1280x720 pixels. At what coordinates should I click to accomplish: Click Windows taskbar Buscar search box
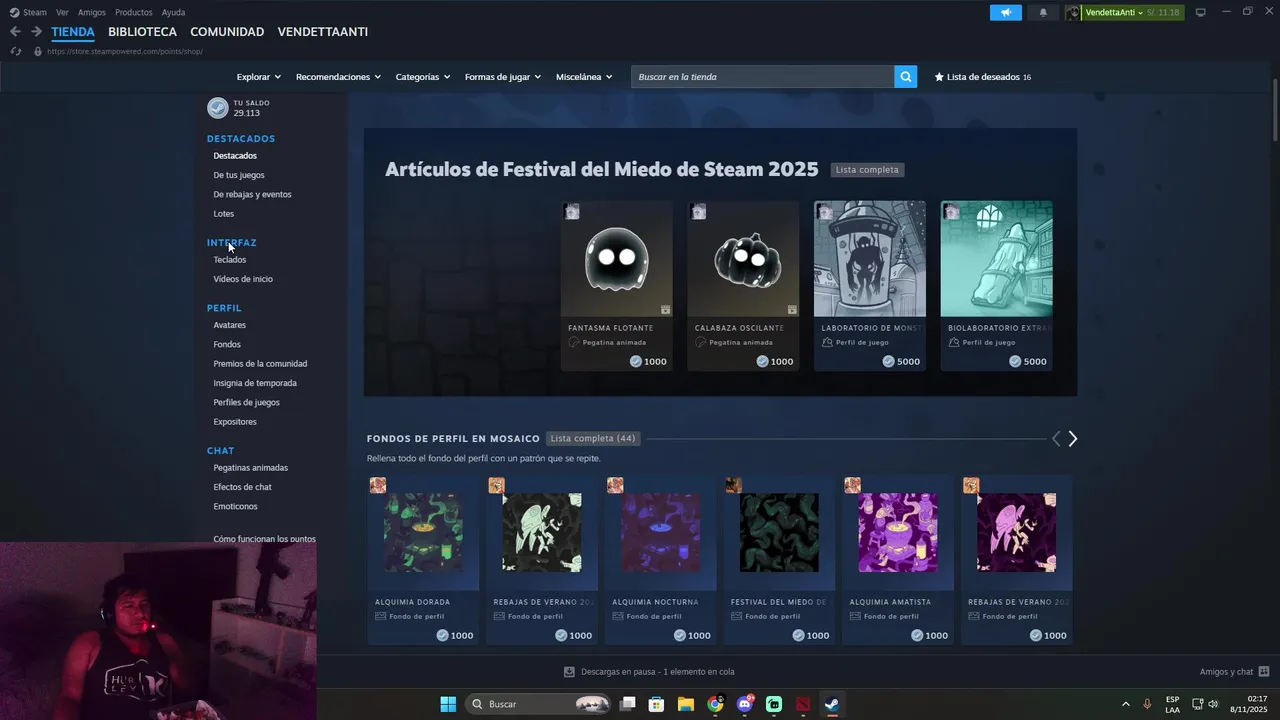click(540, 704)
